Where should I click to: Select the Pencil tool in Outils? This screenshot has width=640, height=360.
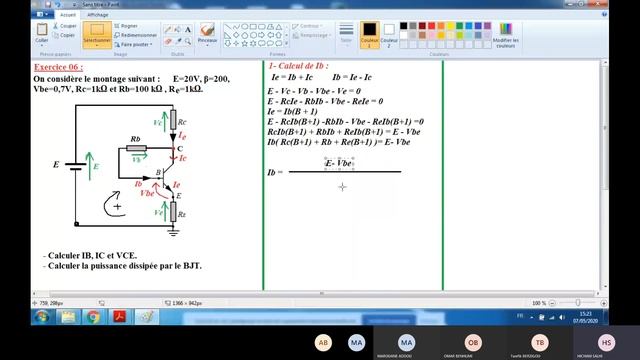tap(168, 30)
